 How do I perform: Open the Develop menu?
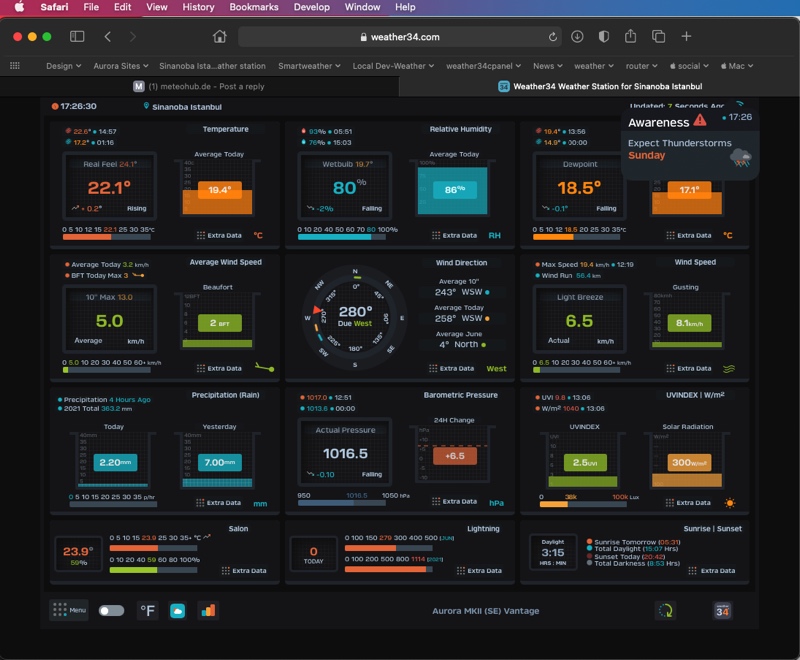point(311,7)
